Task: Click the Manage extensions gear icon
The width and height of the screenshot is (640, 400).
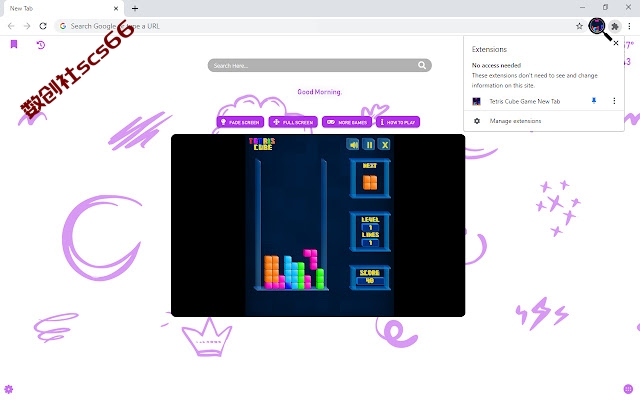Action: [477, 121]
